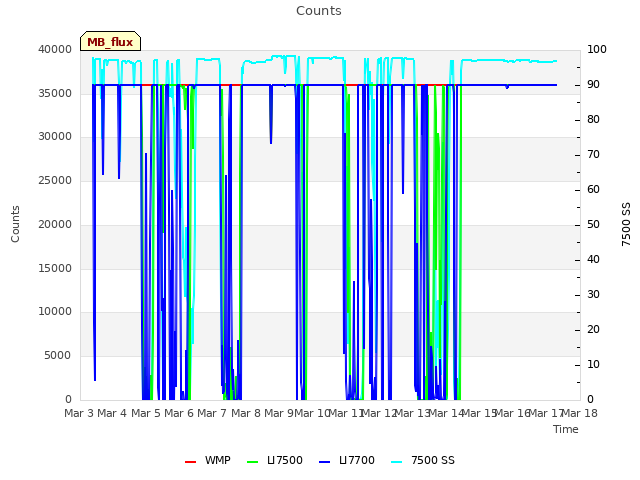Click the blue LI7700 legend swatch
This screenshot has width=640, height=480.
(x=324, y=462)
